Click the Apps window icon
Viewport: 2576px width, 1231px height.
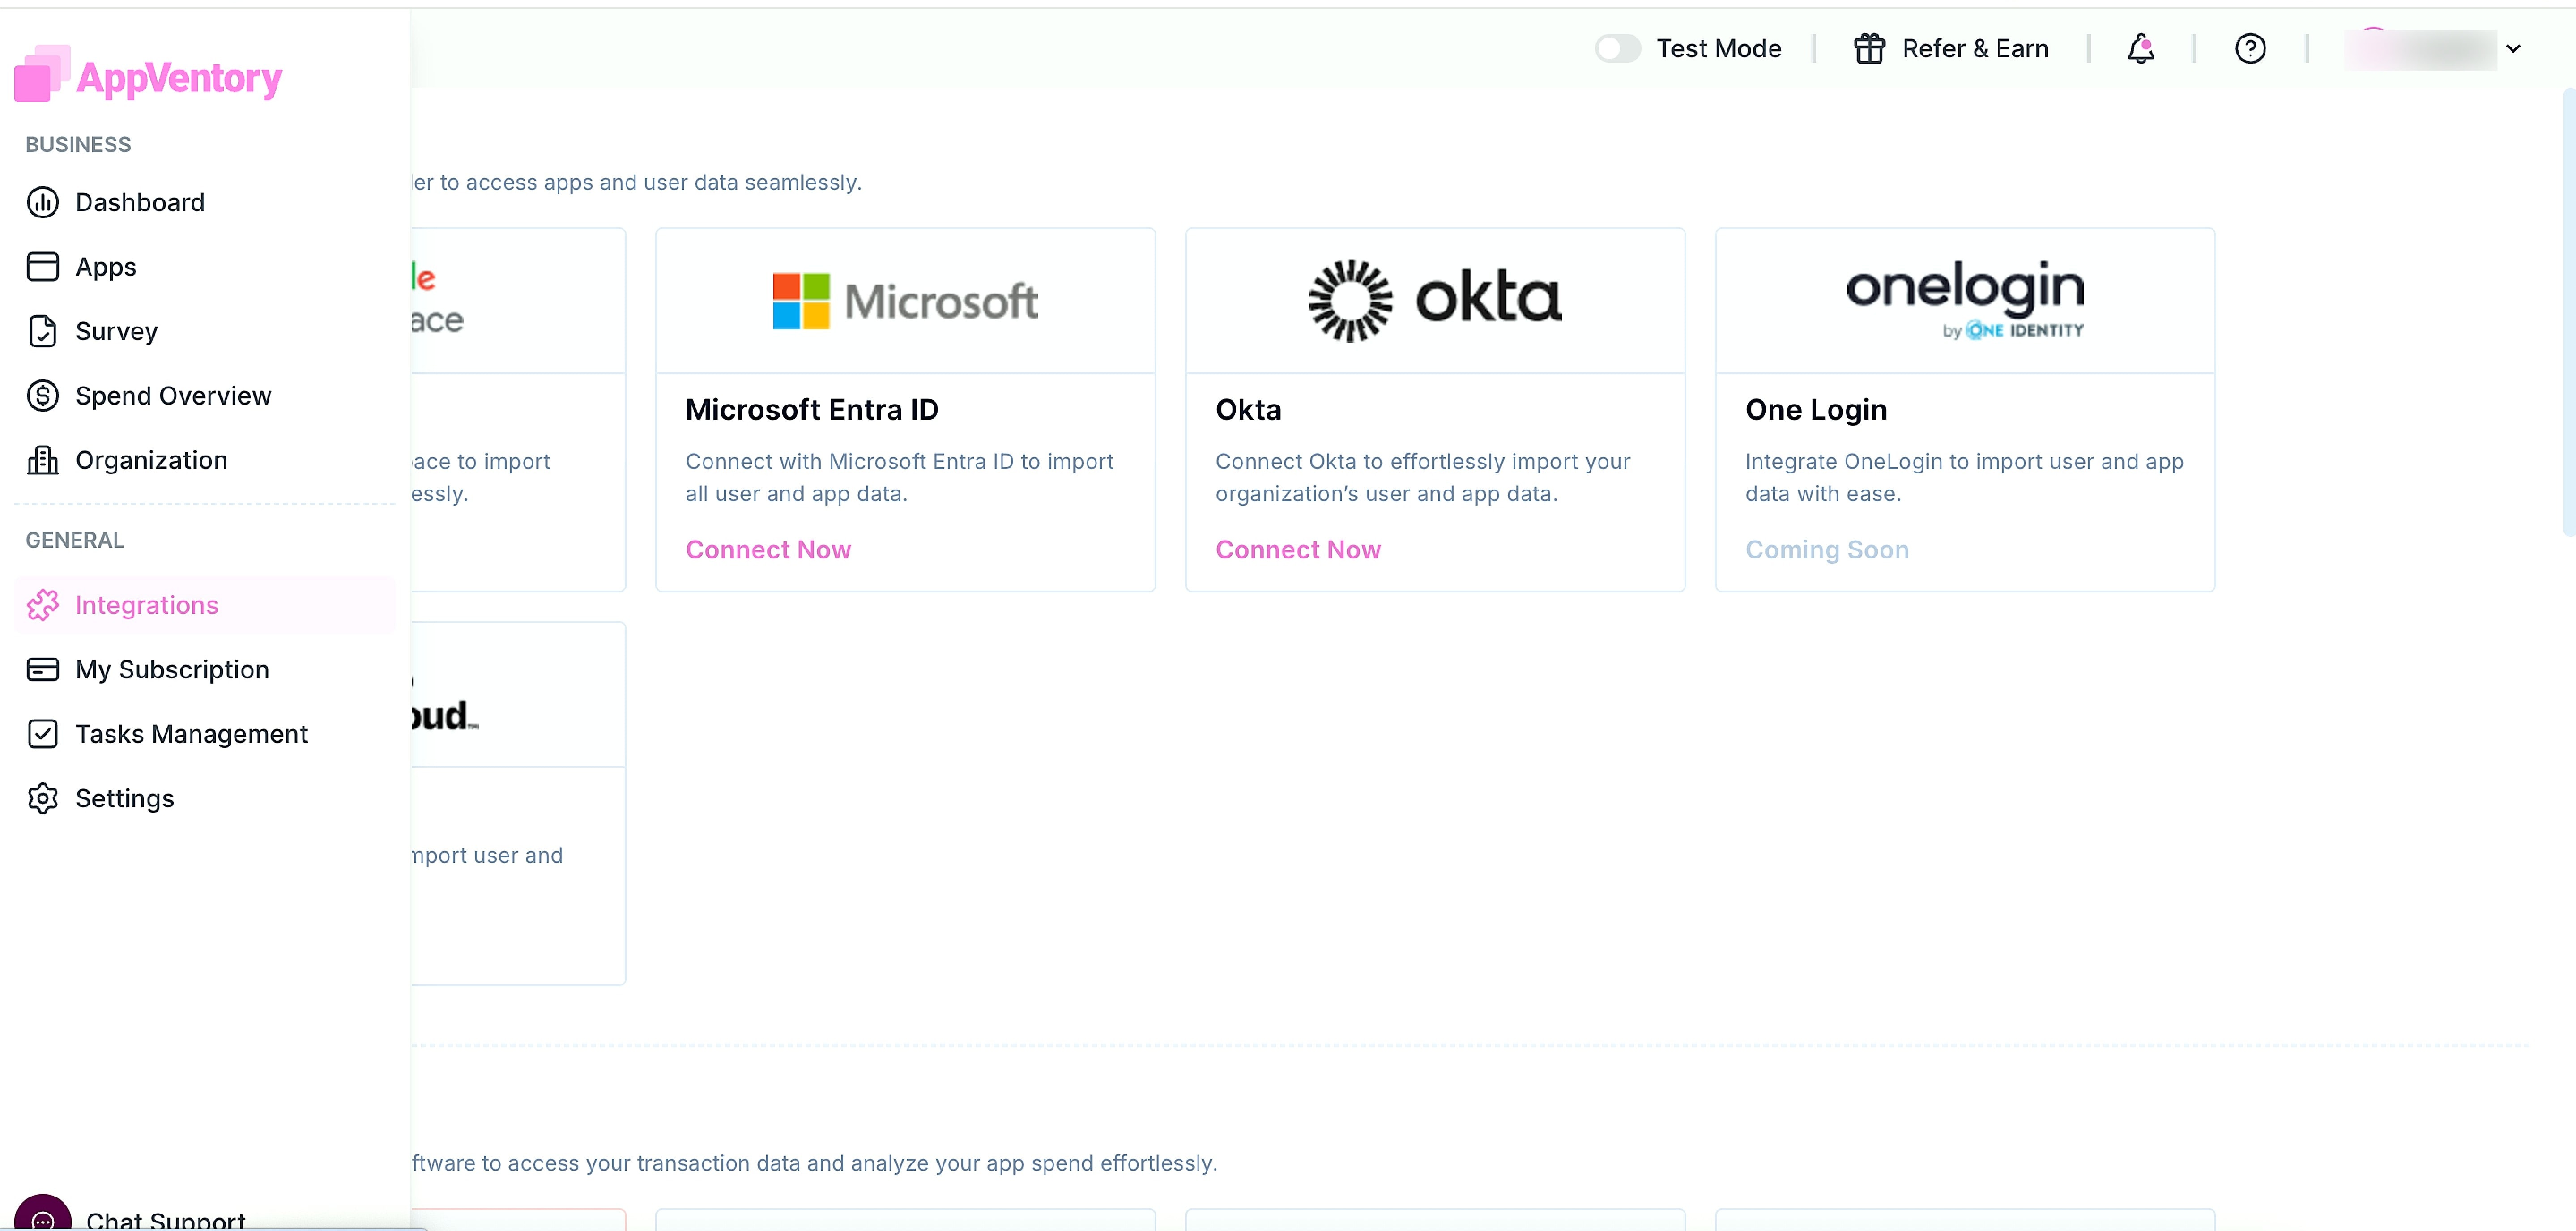tap(42, 267)
